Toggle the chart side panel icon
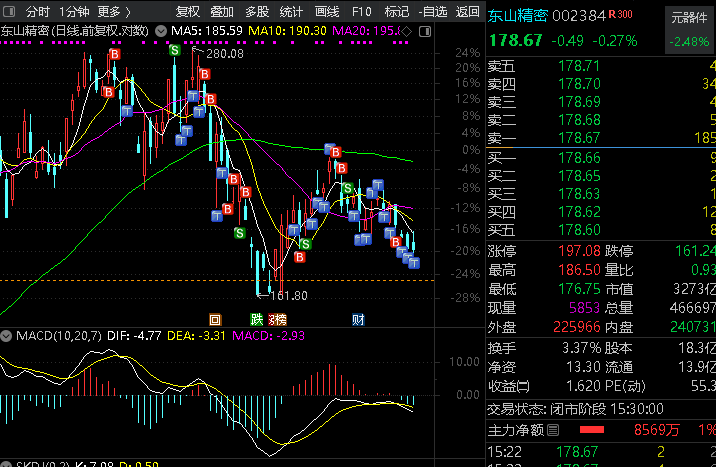Screen dimensions: 716x467 [x=425, y=31]
